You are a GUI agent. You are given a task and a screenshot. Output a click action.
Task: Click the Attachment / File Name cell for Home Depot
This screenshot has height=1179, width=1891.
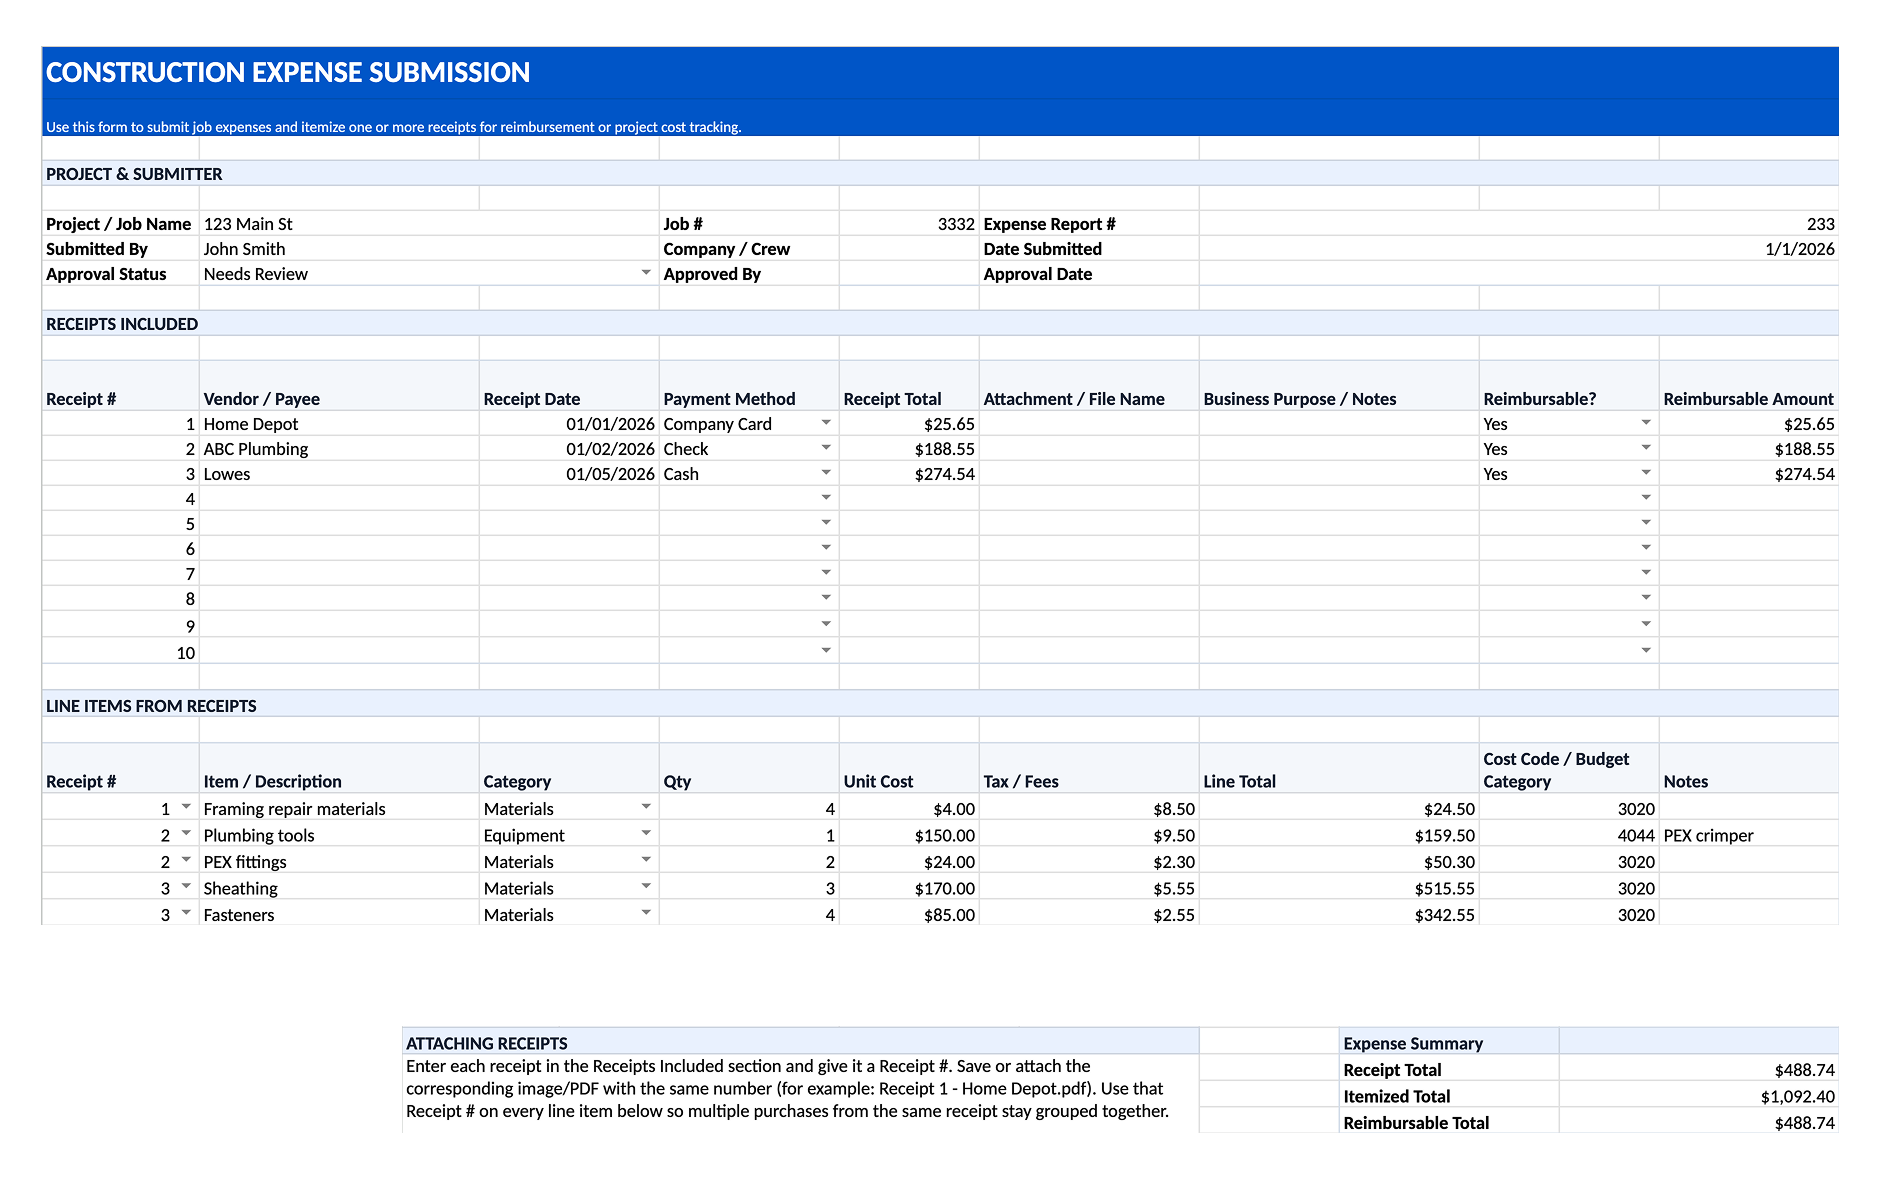tap(1089, 424)
